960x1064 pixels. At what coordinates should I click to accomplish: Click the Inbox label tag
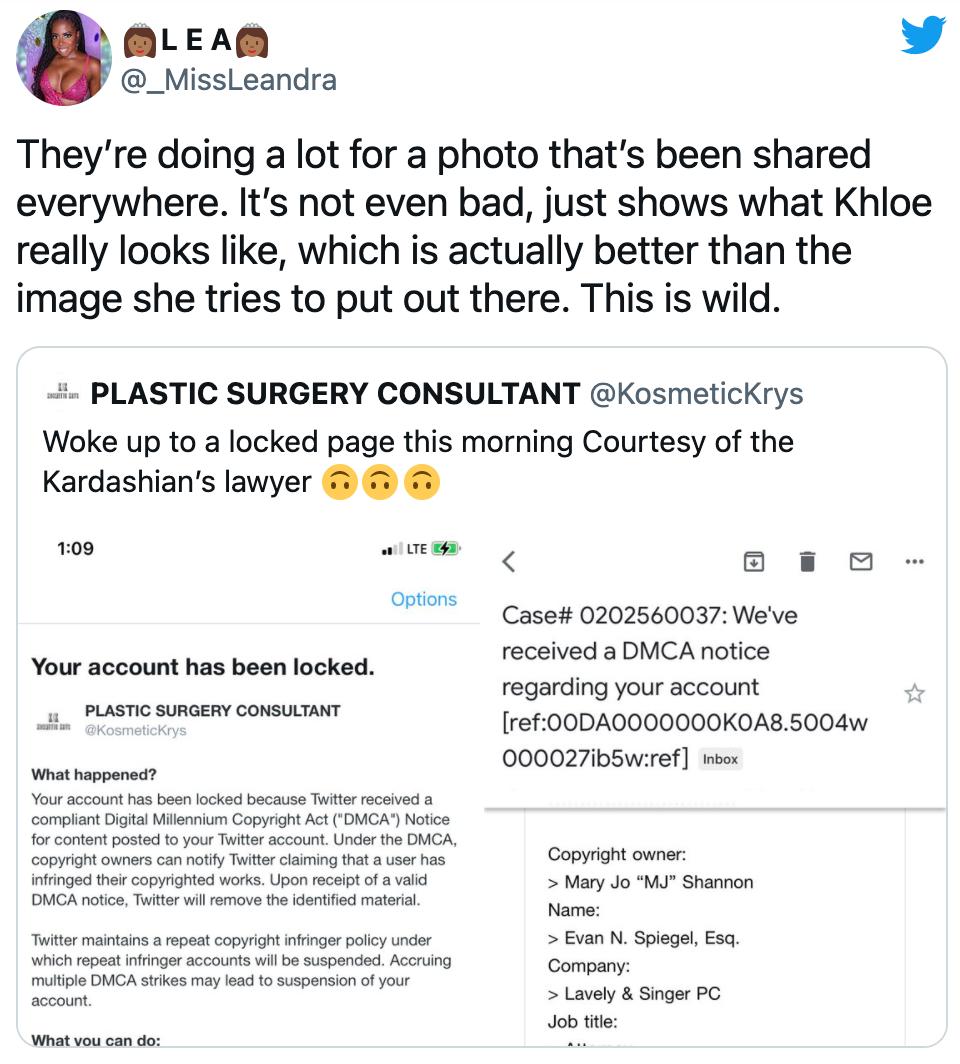[x=720, y=759]
